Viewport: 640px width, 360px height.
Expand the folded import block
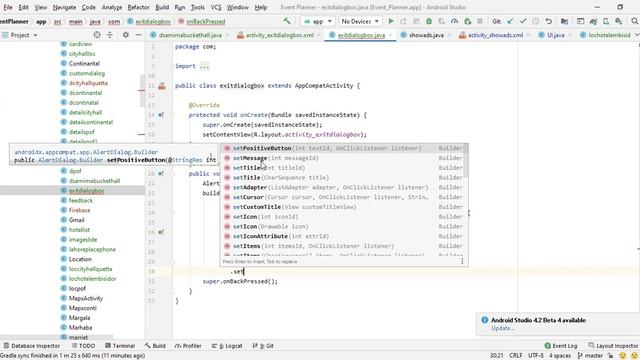[204, 66]
